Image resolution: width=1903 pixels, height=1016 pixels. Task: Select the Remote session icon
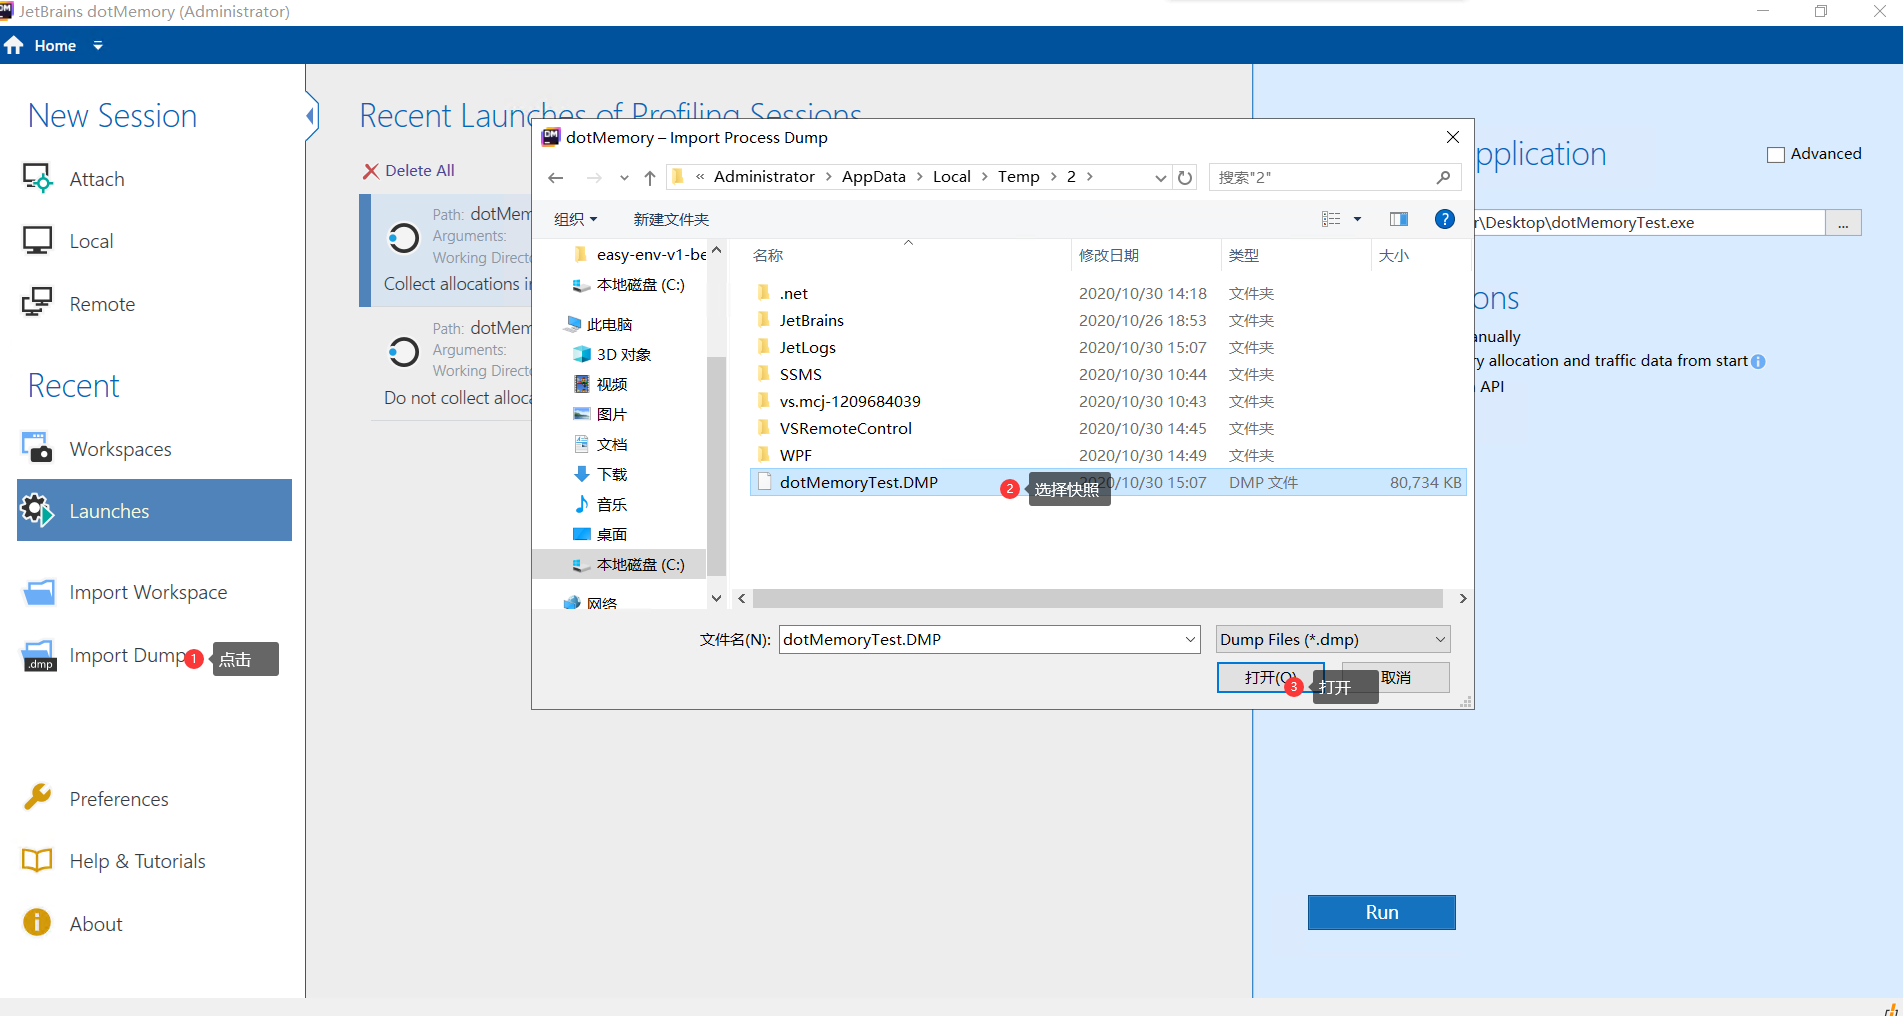38,302
